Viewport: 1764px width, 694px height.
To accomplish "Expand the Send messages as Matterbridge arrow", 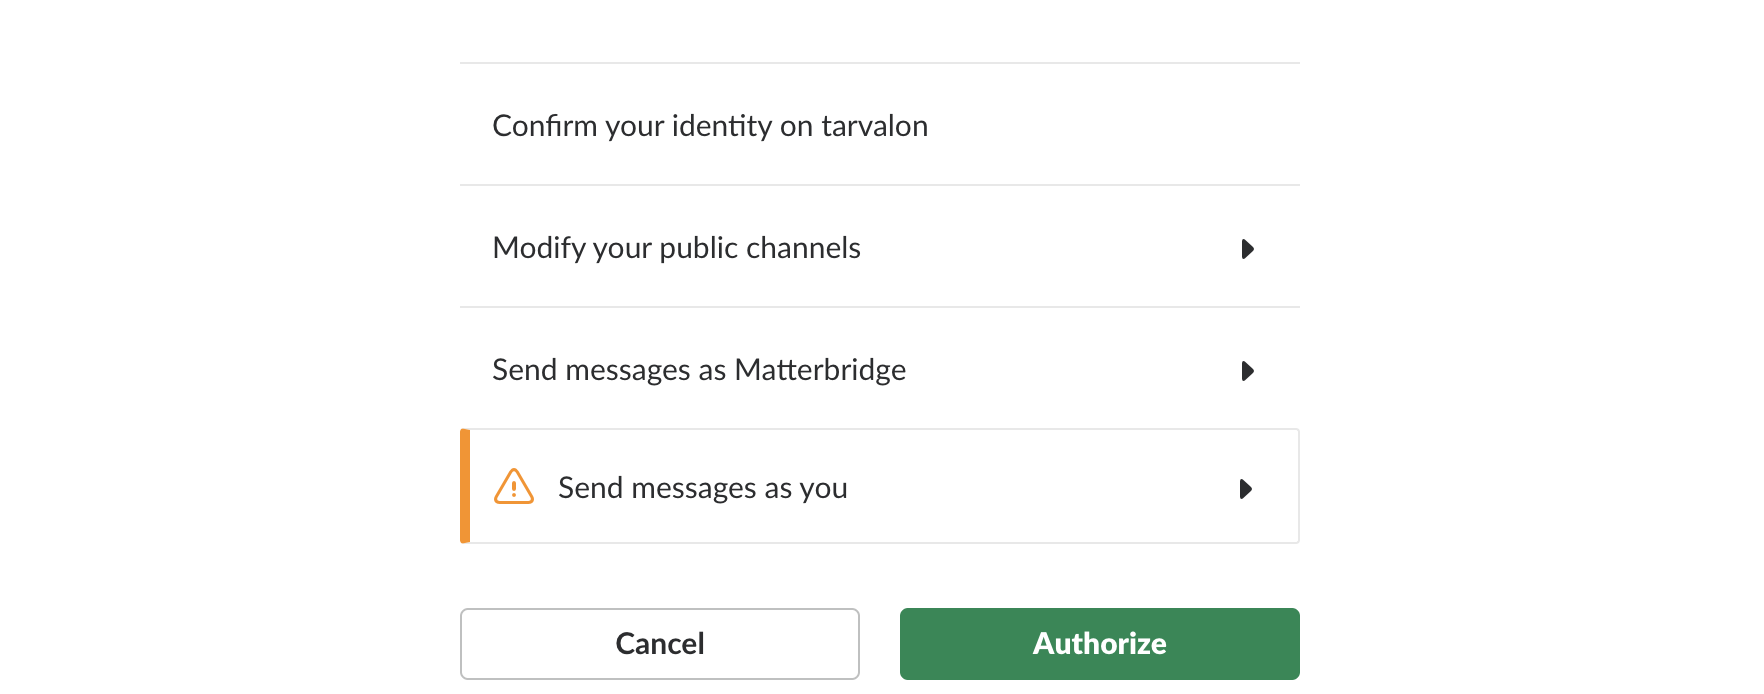I will tap(1247, 371).
